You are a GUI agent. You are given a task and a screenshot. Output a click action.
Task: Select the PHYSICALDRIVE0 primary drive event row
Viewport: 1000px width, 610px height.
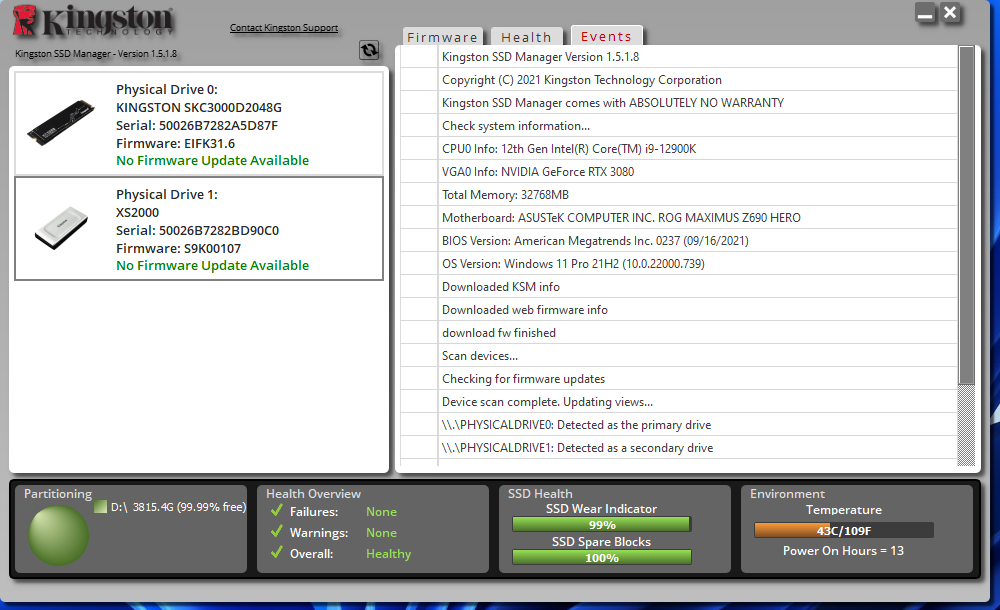tap(679, 424)
